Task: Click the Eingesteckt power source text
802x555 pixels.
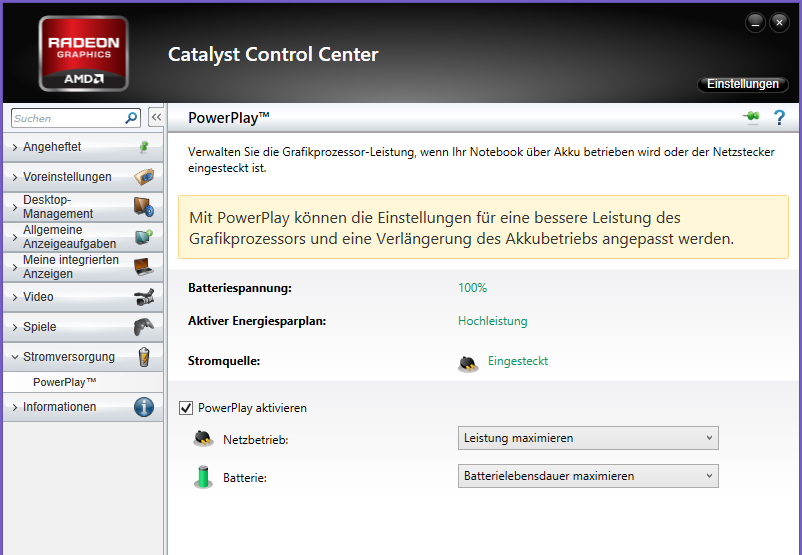Action: [x=518, y=361]
